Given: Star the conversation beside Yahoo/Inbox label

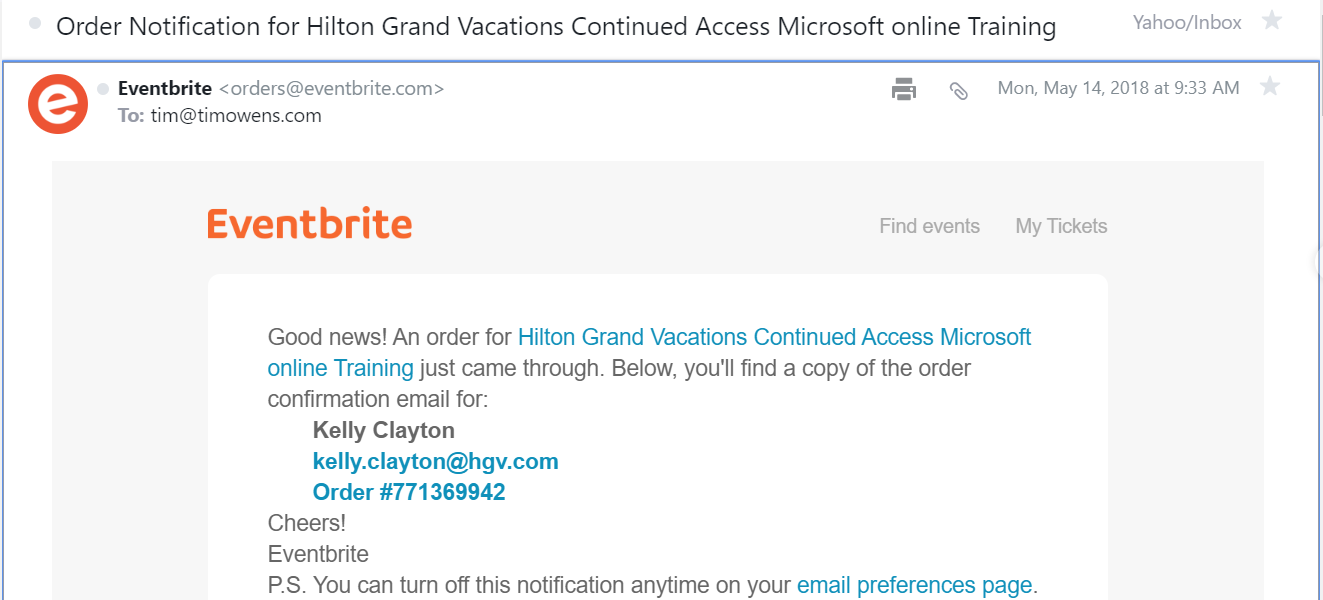Looking at the screenshot, I should tap(1272, 20).
